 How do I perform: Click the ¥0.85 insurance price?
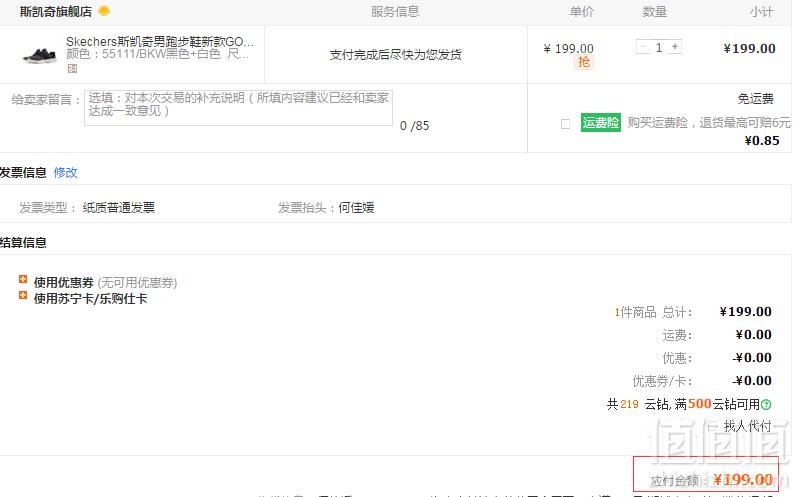pos(762,140)
